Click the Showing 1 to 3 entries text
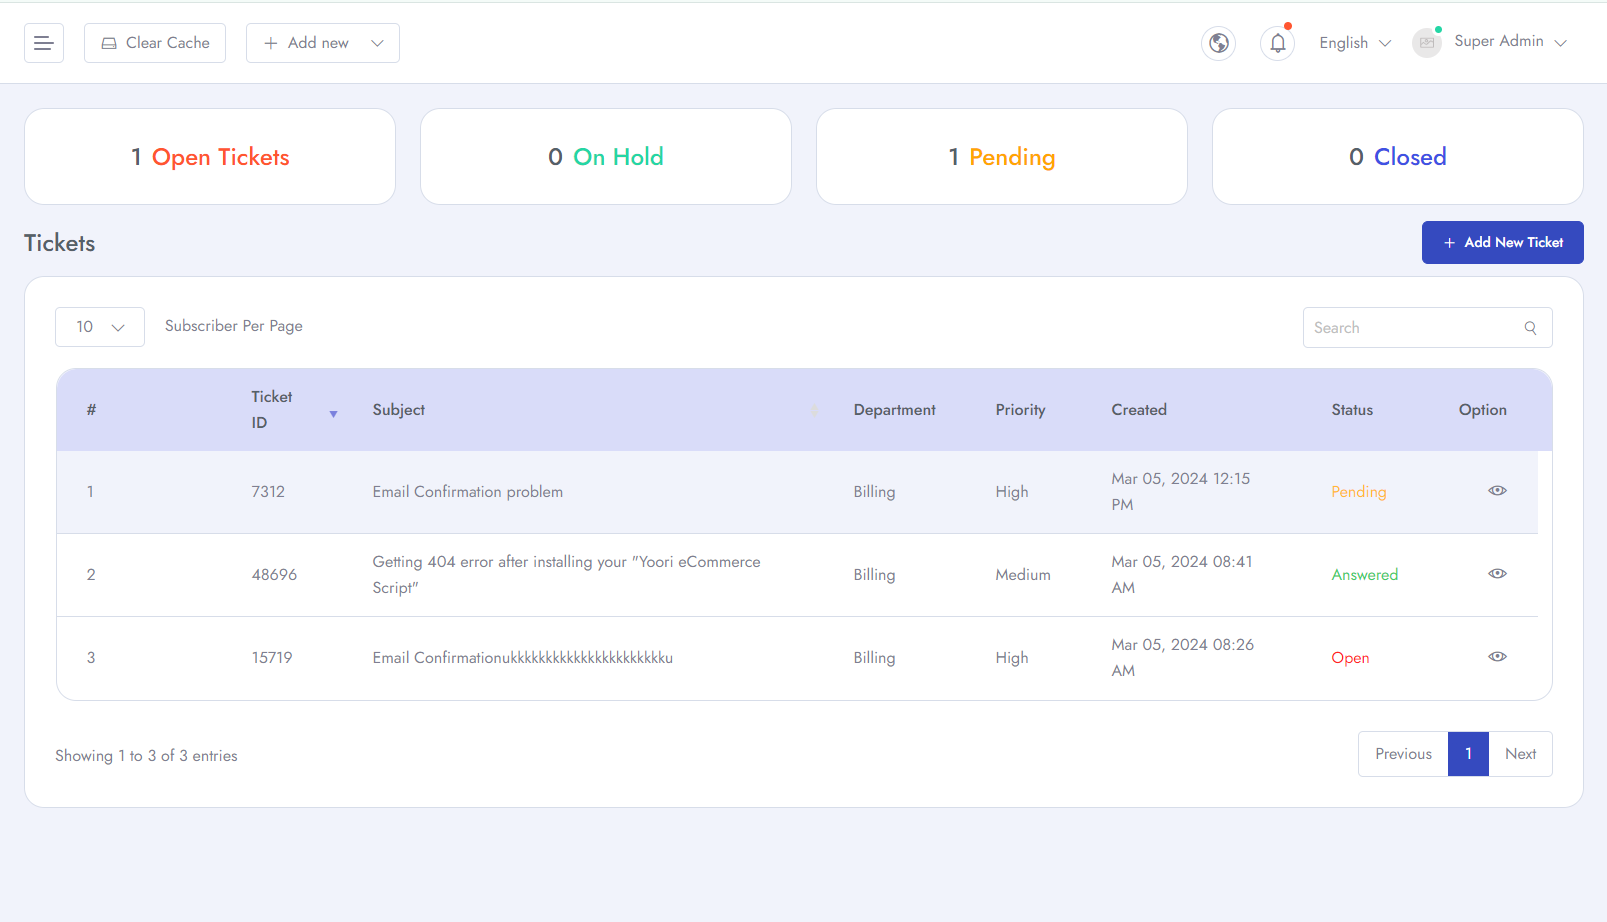This screenshot has height=922, width=1607. pos(146,756)
